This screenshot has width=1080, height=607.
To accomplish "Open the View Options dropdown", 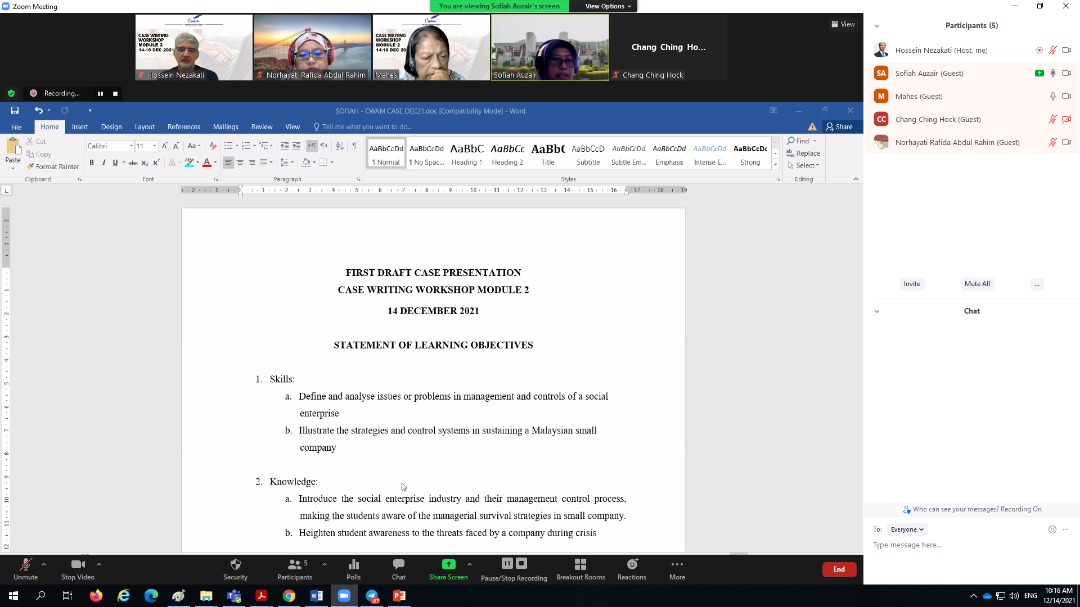I will [608, 6].
